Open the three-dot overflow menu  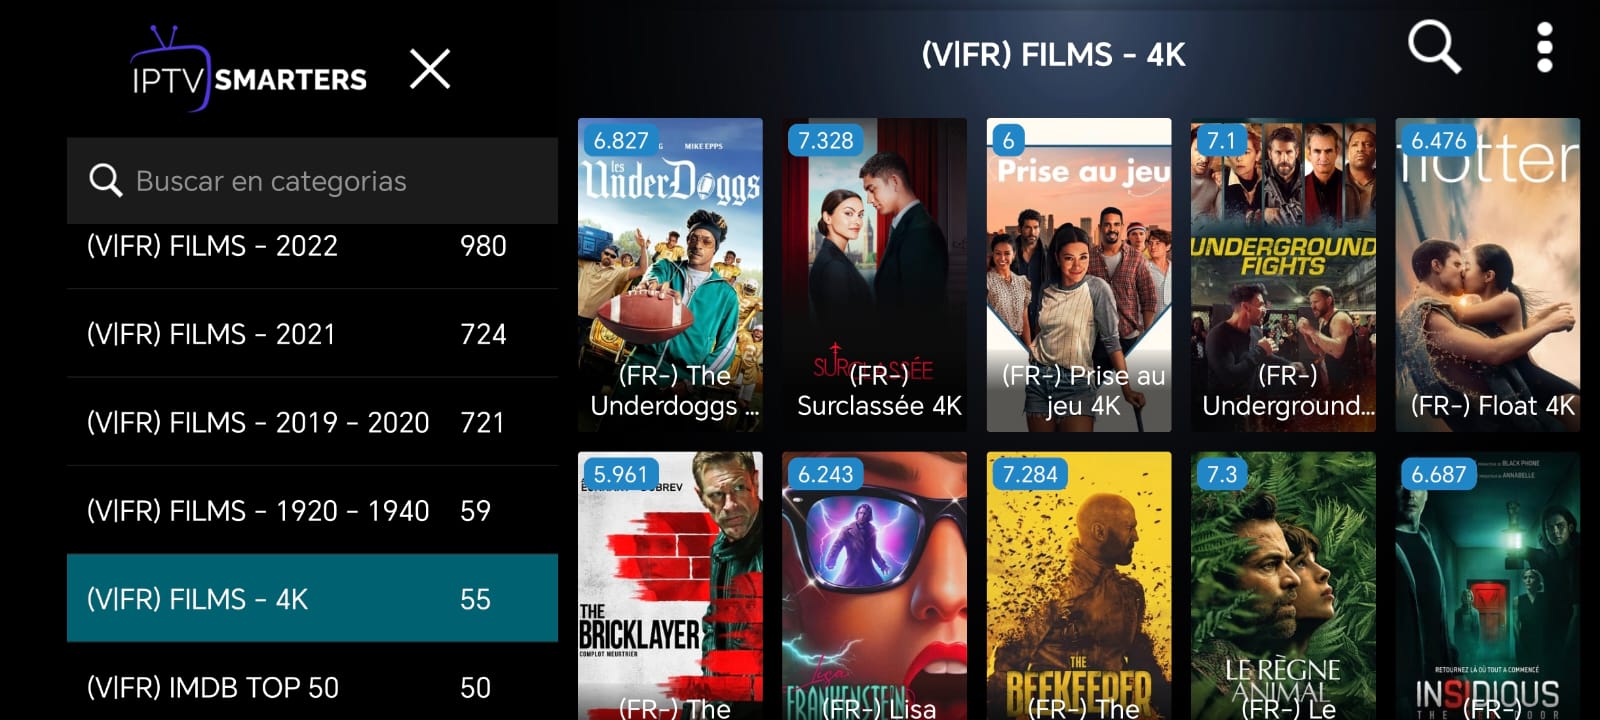pos(1545,48)
